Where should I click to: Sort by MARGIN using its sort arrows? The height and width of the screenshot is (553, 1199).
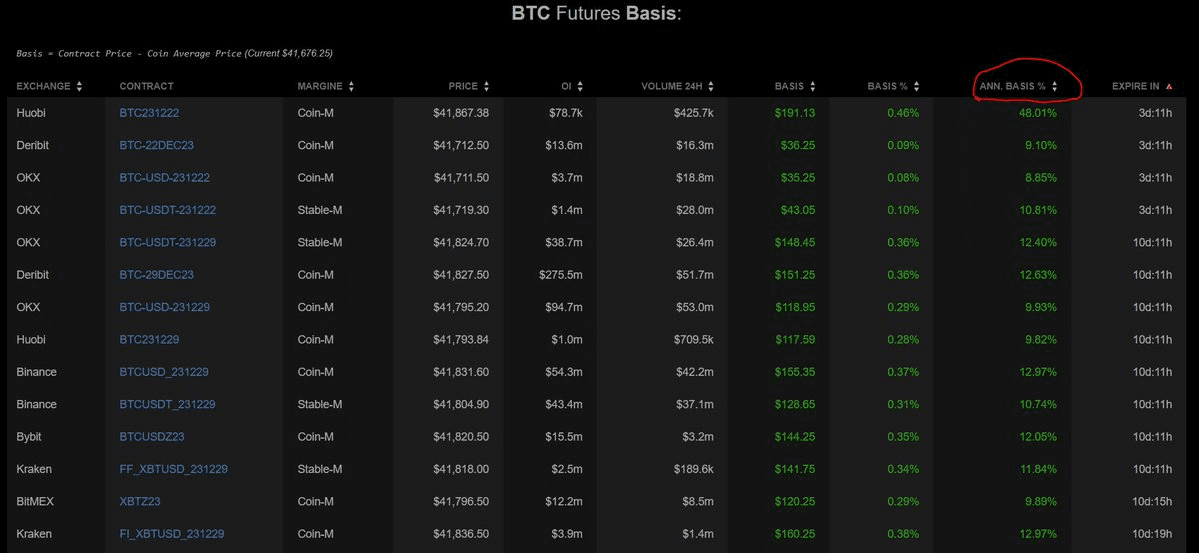click(x=351, y=87)
